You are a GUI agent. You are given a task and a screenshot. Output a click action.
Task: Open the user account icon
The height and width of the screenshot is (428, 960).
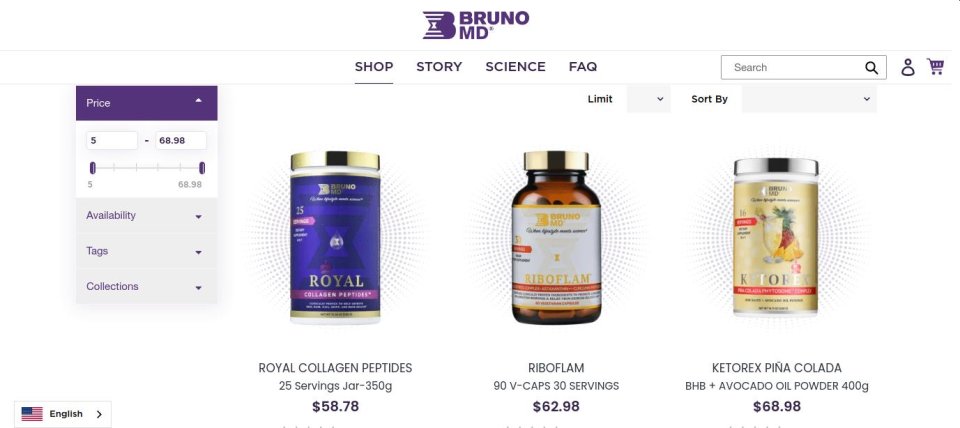point(907,67)
